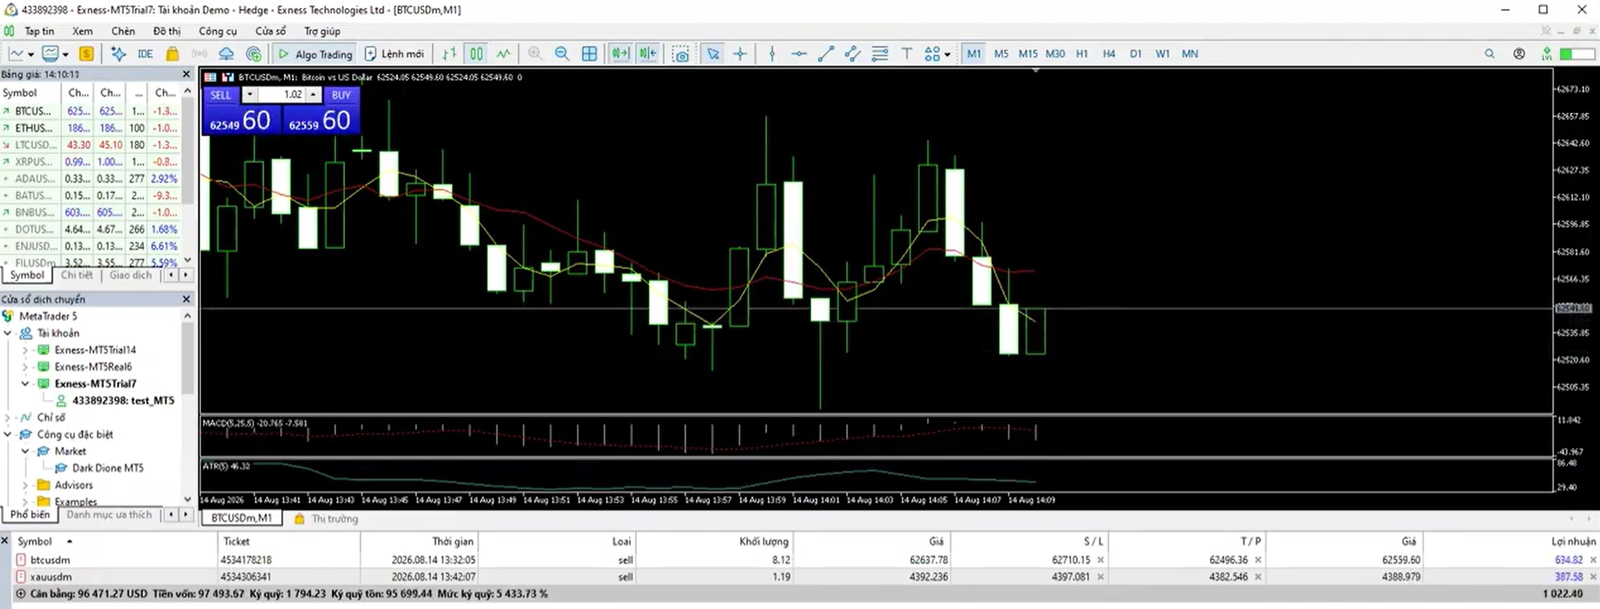1600x609 pixels.
Task: Open the VPS cloud hosting icon
Action: pyautogui.click(x=226, y=54)
